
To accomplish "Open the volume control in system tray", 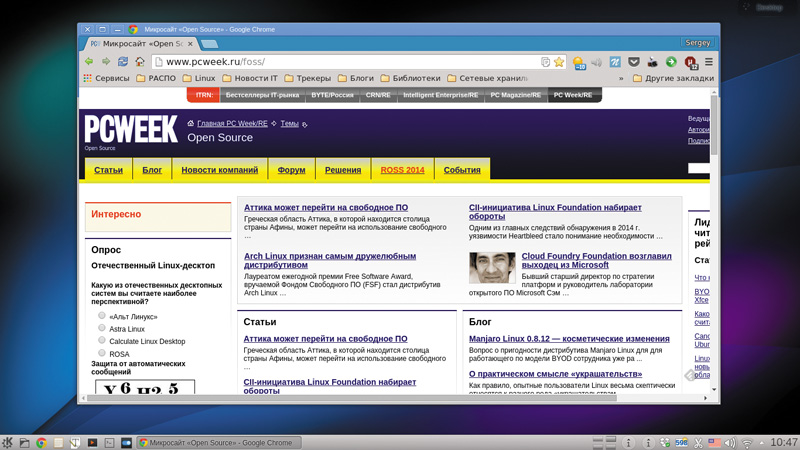I will pyautogui.click(x=730, y=443).
